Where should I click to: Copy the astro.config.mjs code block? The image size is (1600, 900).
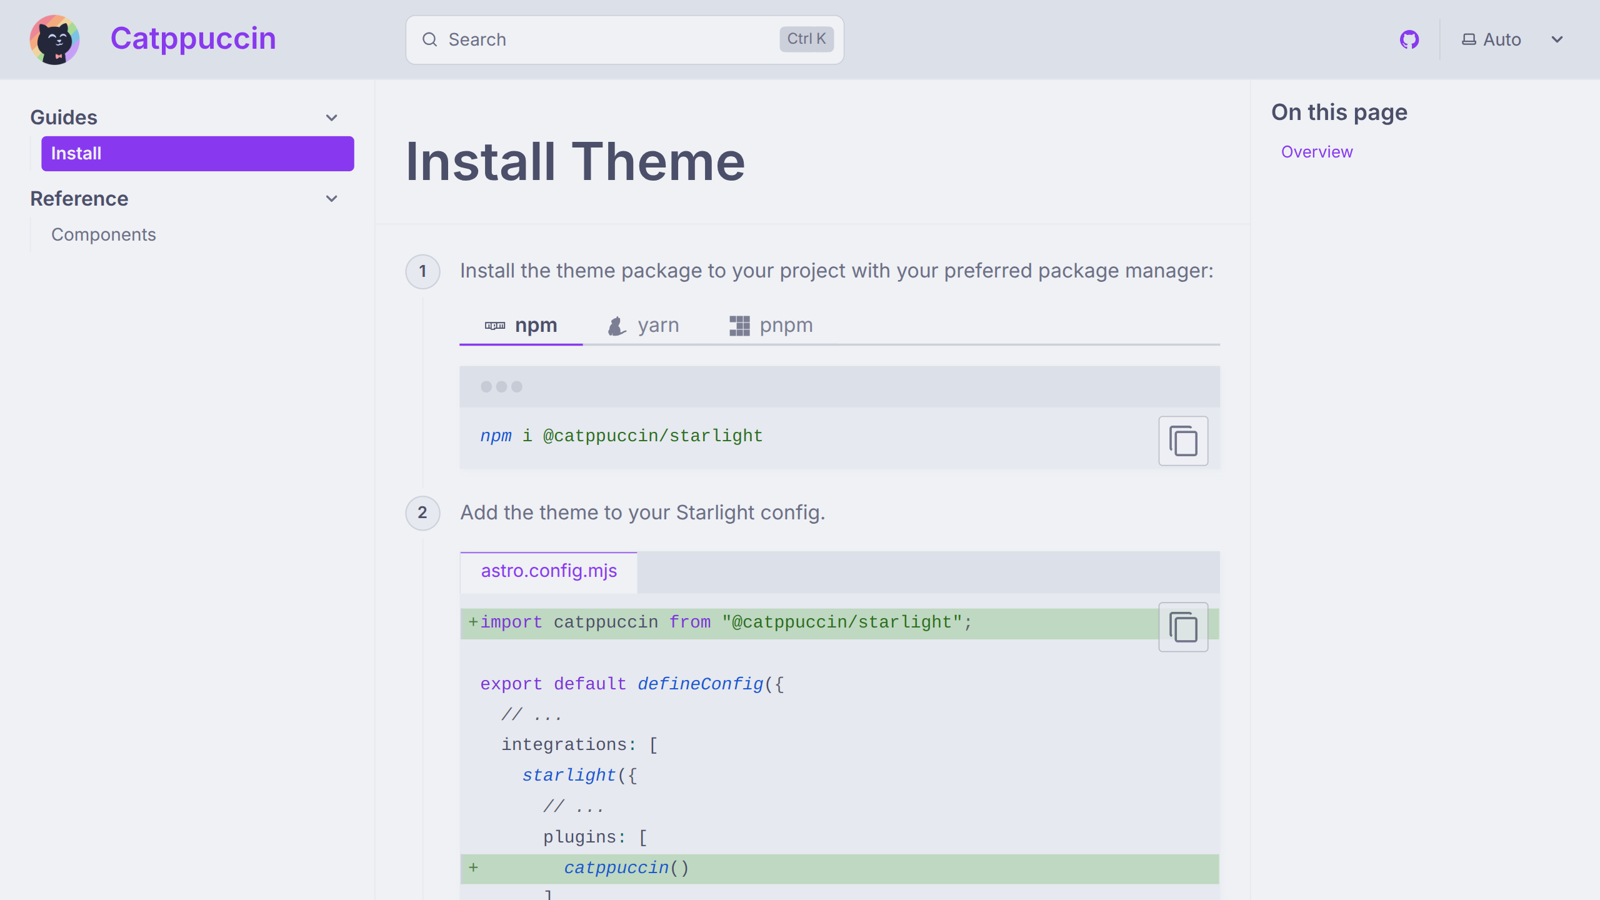tap(1183, 627)
